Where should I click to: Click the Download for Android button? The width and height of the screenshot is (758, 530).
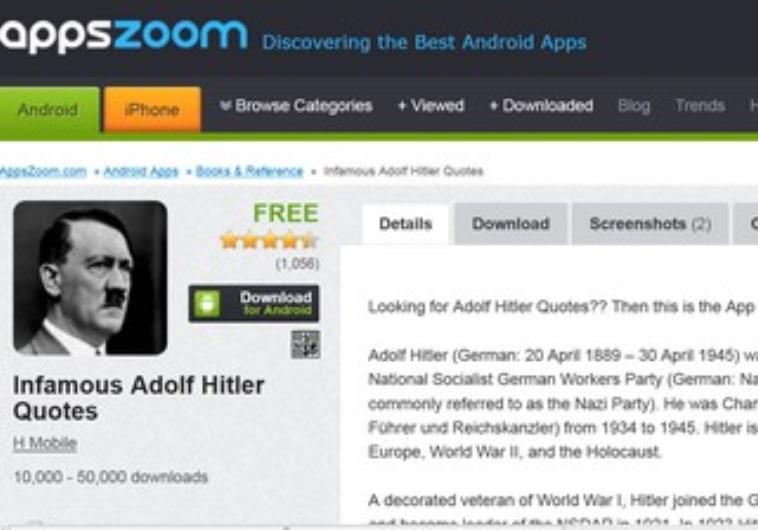254,304
